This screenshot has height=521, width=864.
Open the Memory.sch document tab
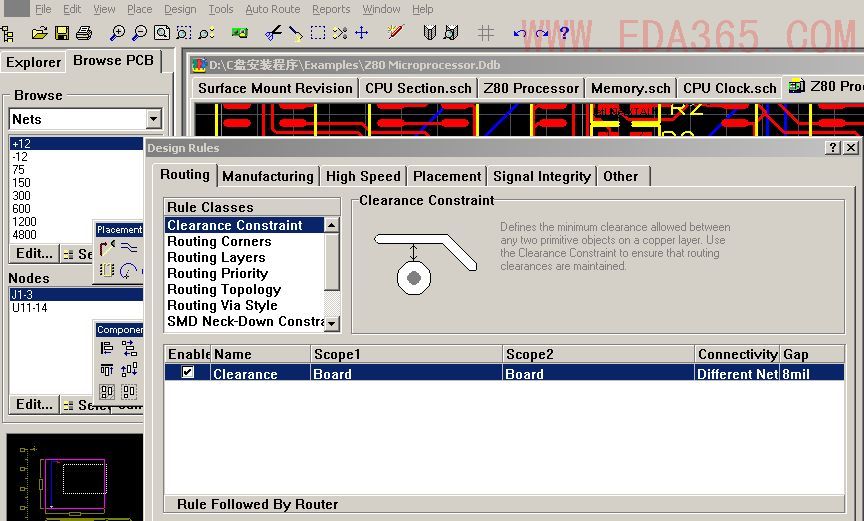pos(631,88)
